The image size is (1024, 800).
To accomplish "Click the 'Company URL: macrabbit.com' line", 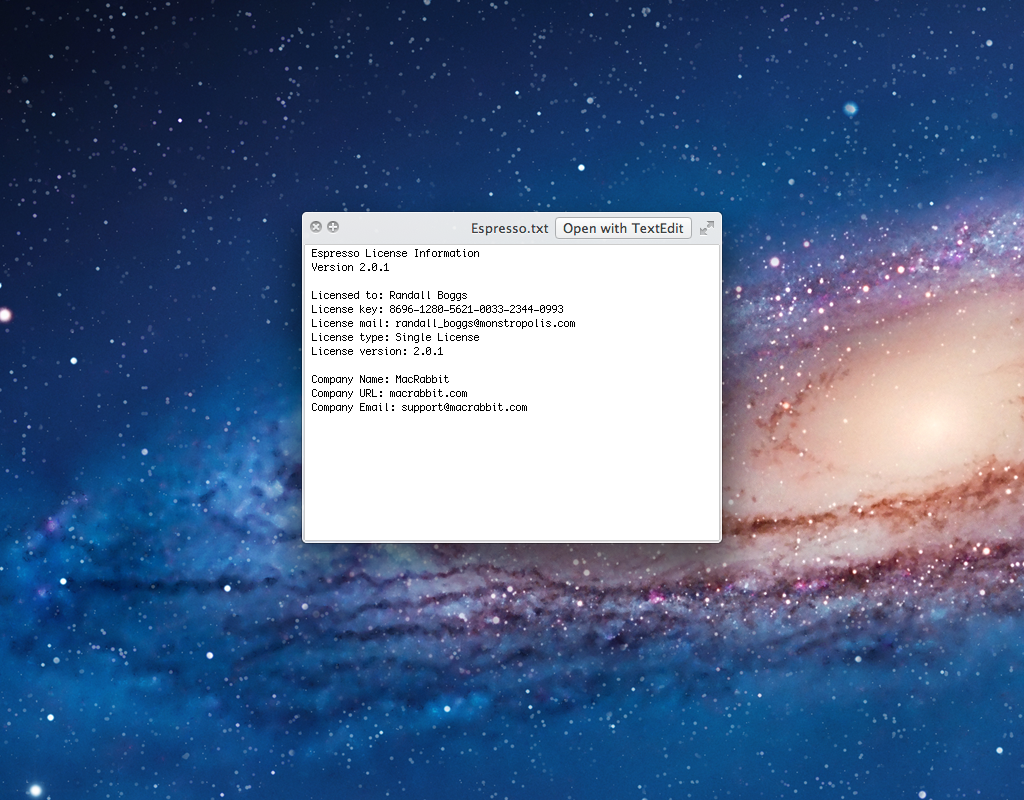I will 389,393.
